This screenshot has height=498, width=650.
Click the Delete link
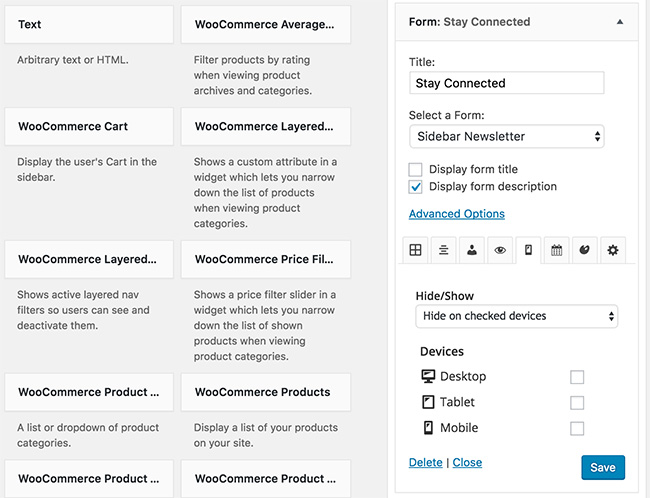click(426, 462)
